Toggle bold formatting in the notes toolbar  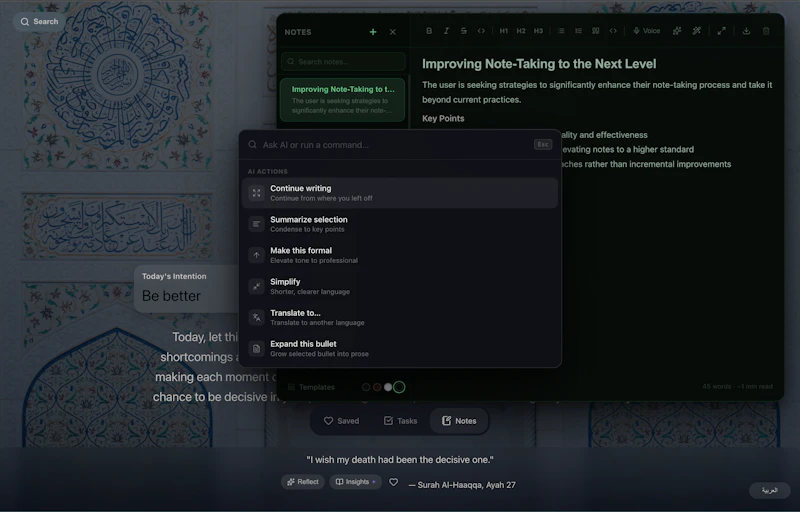(x=429, y=31)
